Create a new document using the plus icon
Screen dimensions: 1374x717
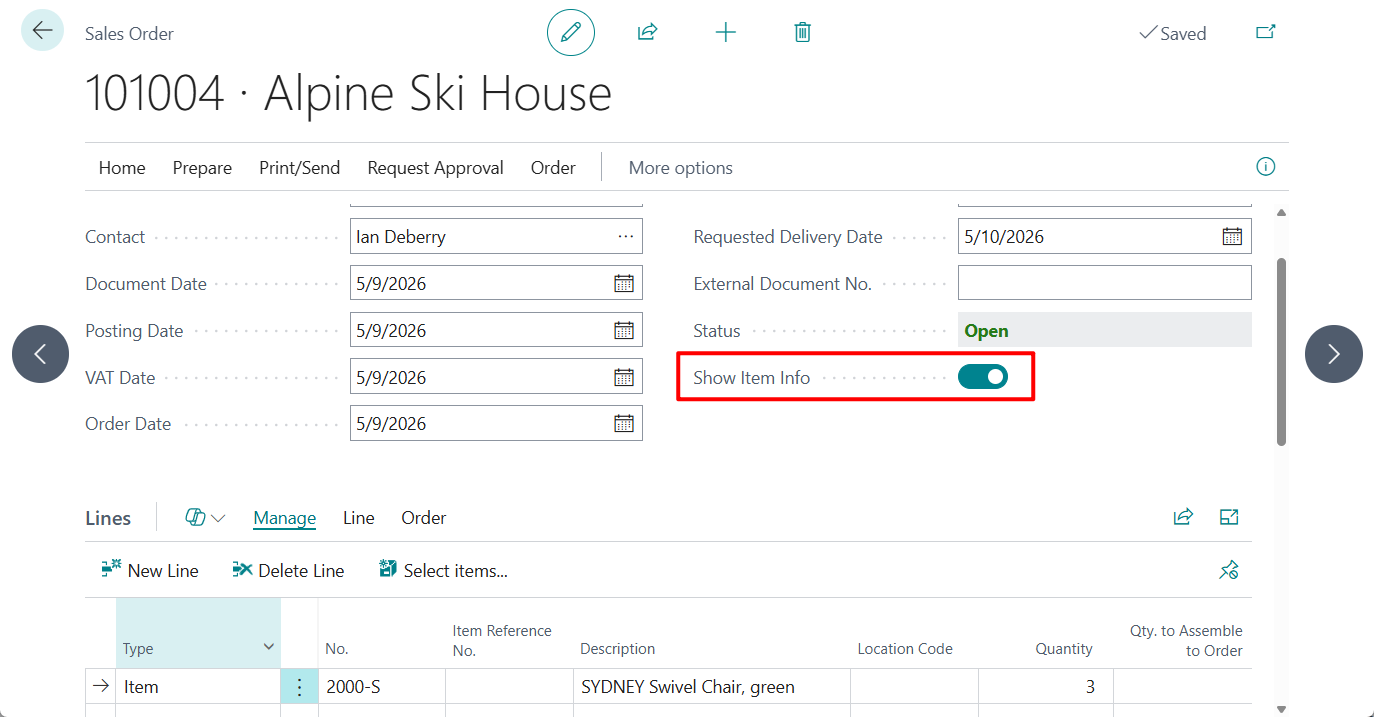725,32
